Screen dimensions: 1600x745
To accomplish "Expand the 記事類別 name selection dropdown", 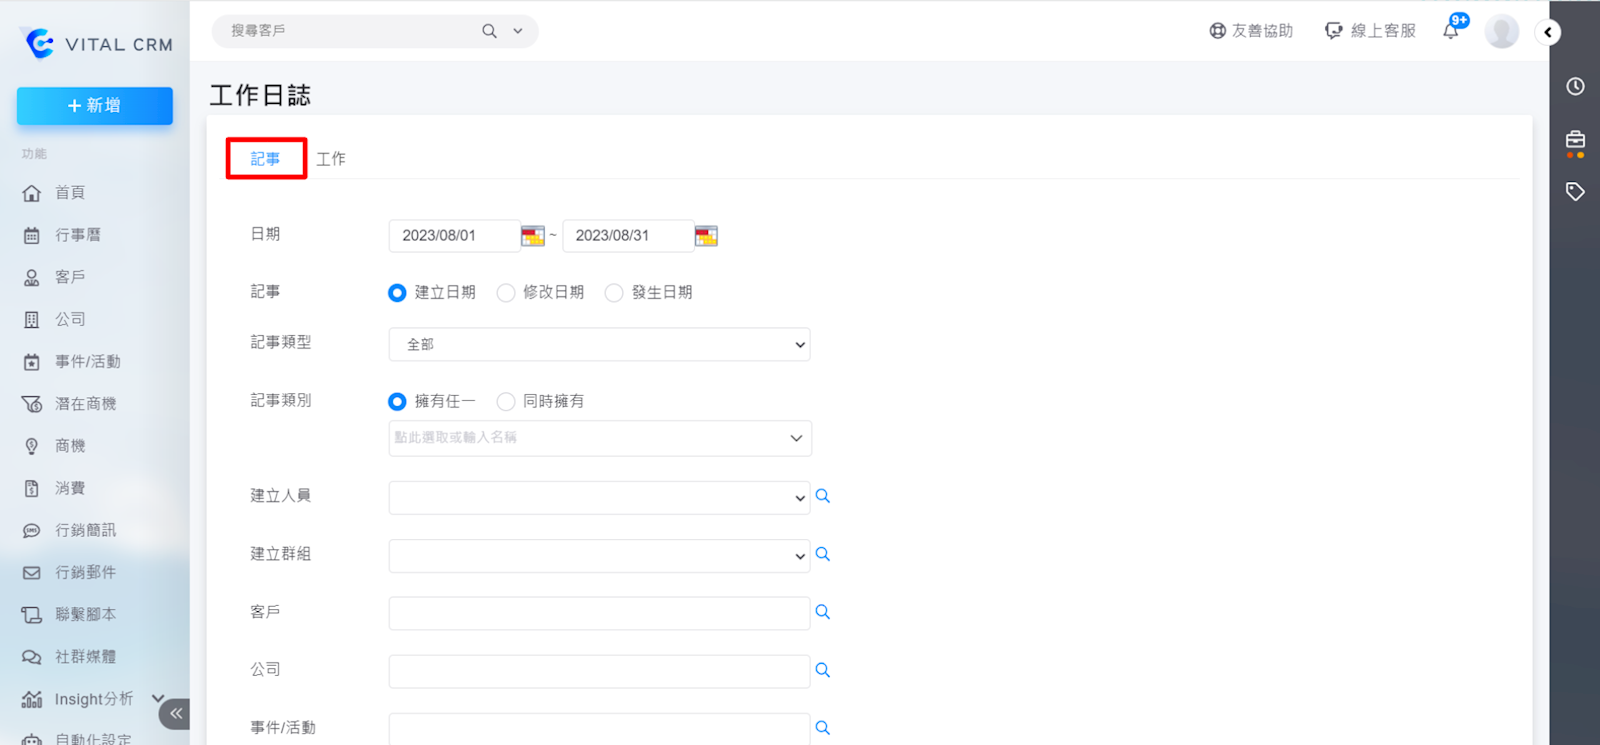I will point(599,438).
